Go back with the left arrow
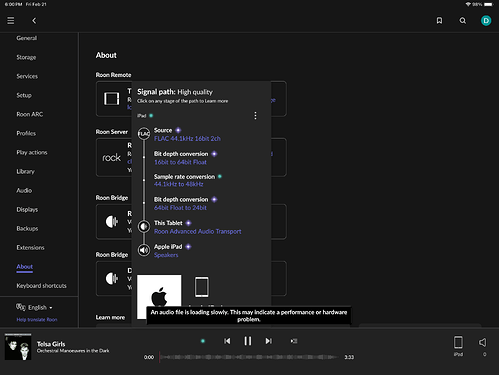The height and width of the screenshot is (375, 499). (34, 21)
